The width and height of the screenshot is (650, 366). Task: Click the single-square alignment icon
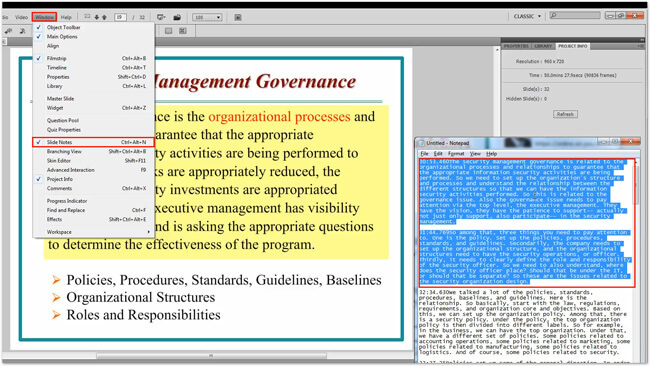click(168, 31)
